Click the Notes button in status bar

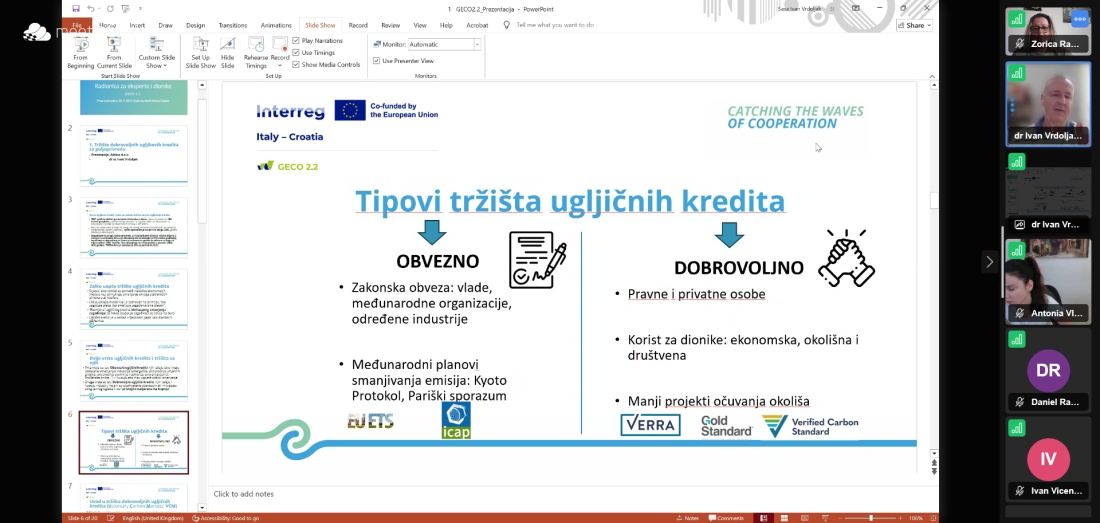[688, 518]
